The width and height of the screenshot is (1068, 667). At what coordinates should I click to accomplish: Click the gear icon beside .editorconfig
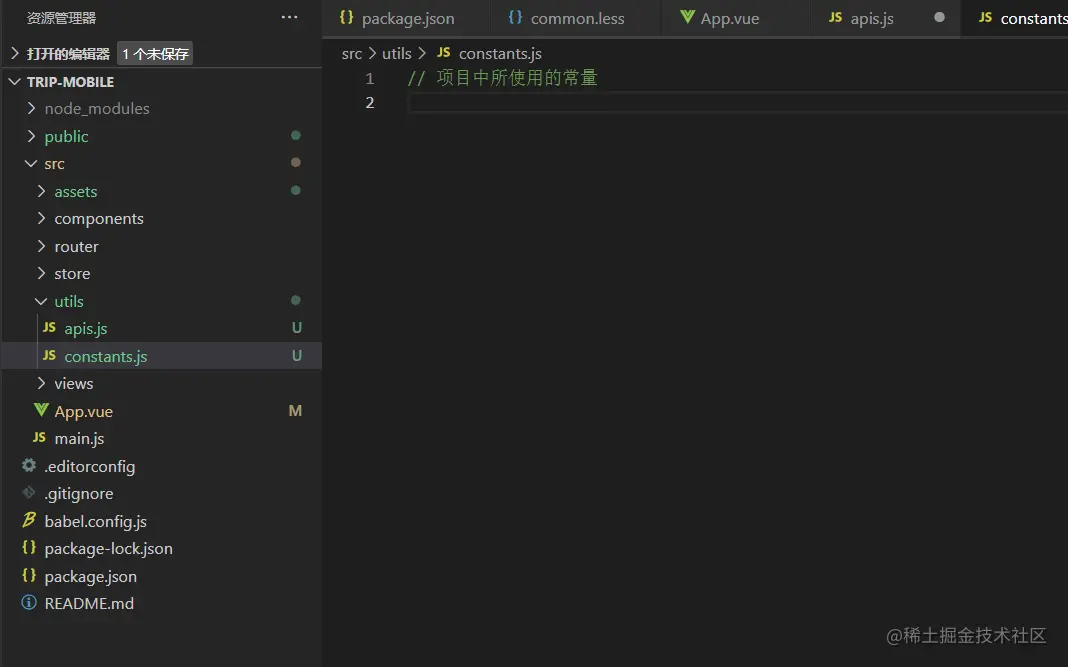[x=29, y=465]
